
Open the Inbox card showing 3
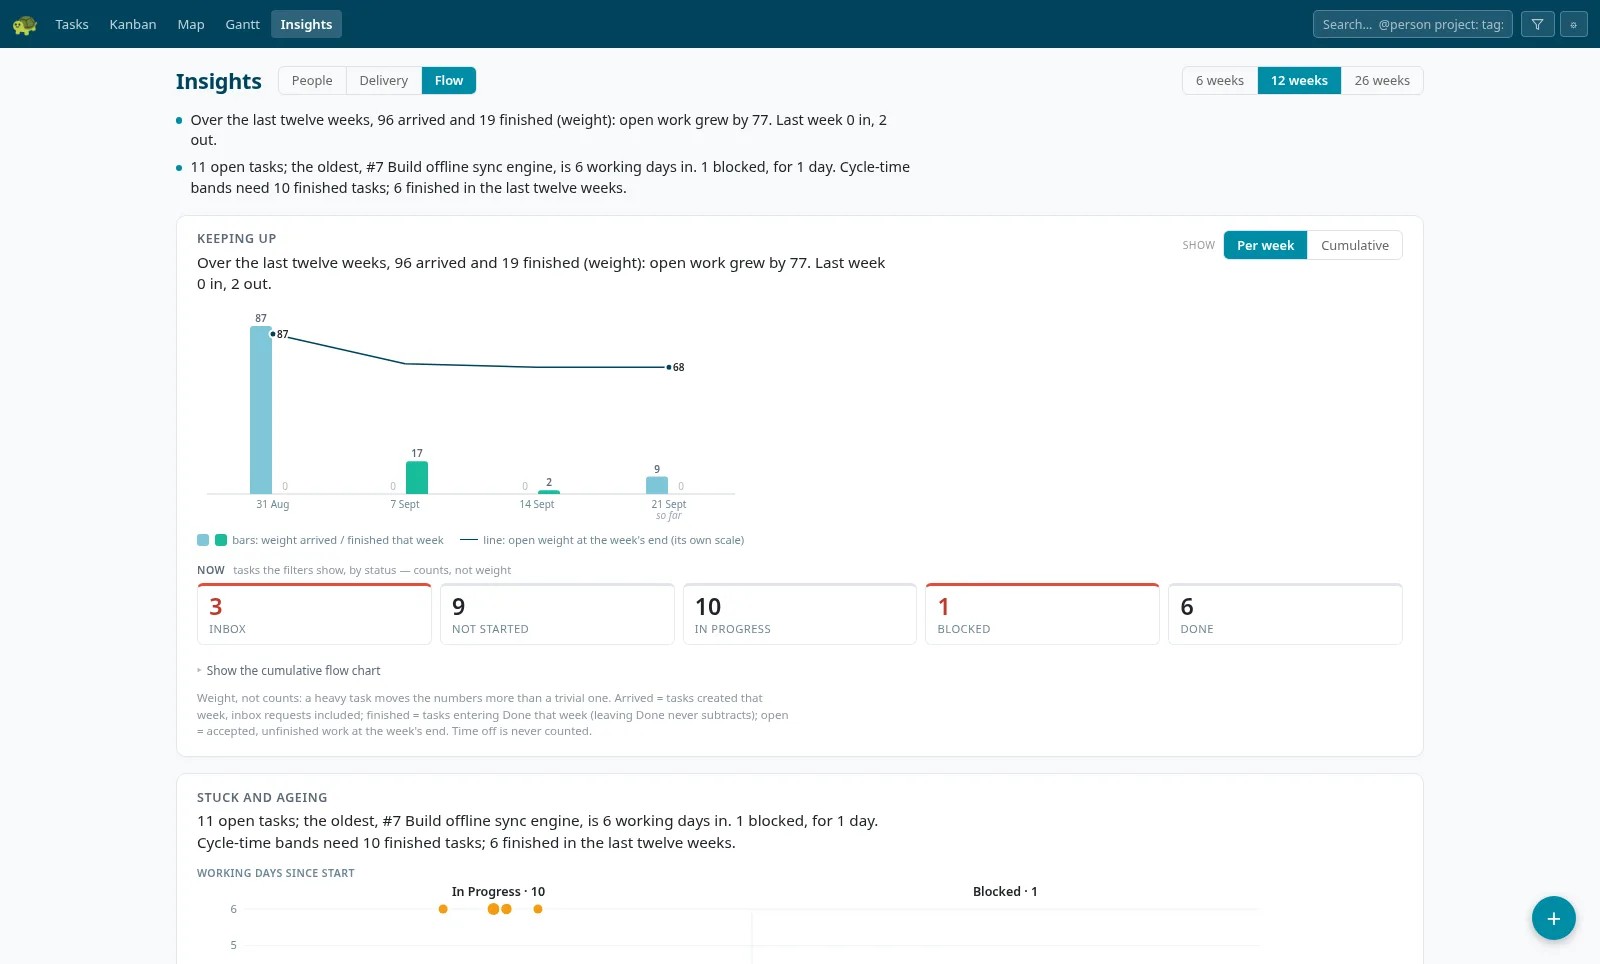click(314, 614)
